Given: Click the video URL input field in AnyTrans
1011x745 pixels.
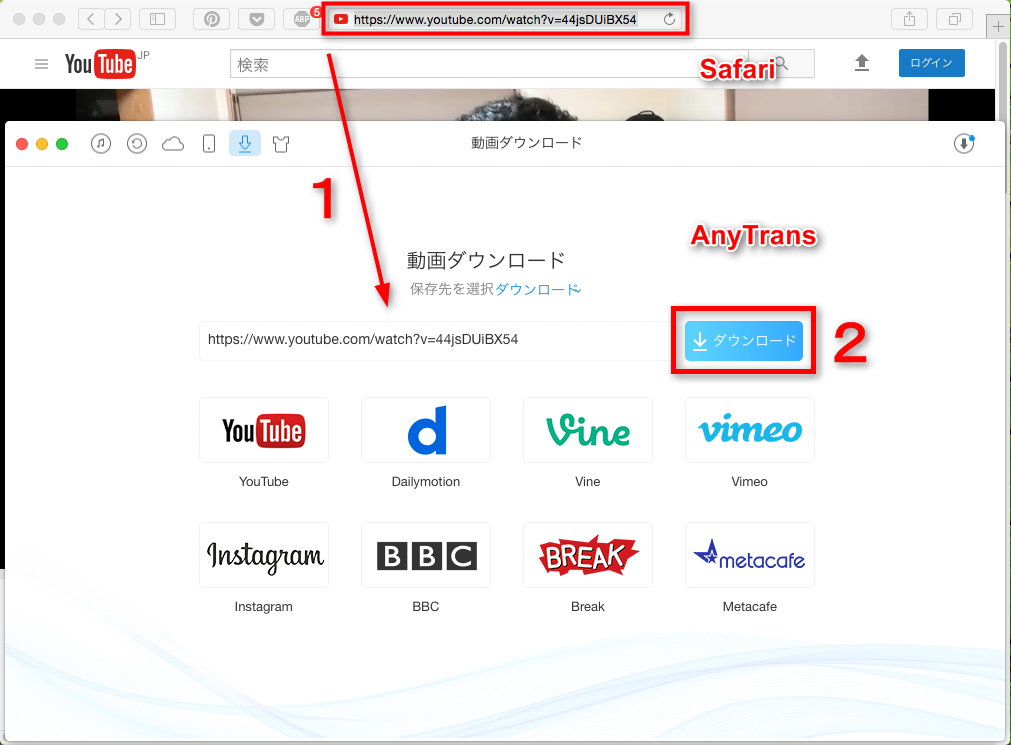Looking at the screenshot, I should pyautogui.click(x=437, y=341).
